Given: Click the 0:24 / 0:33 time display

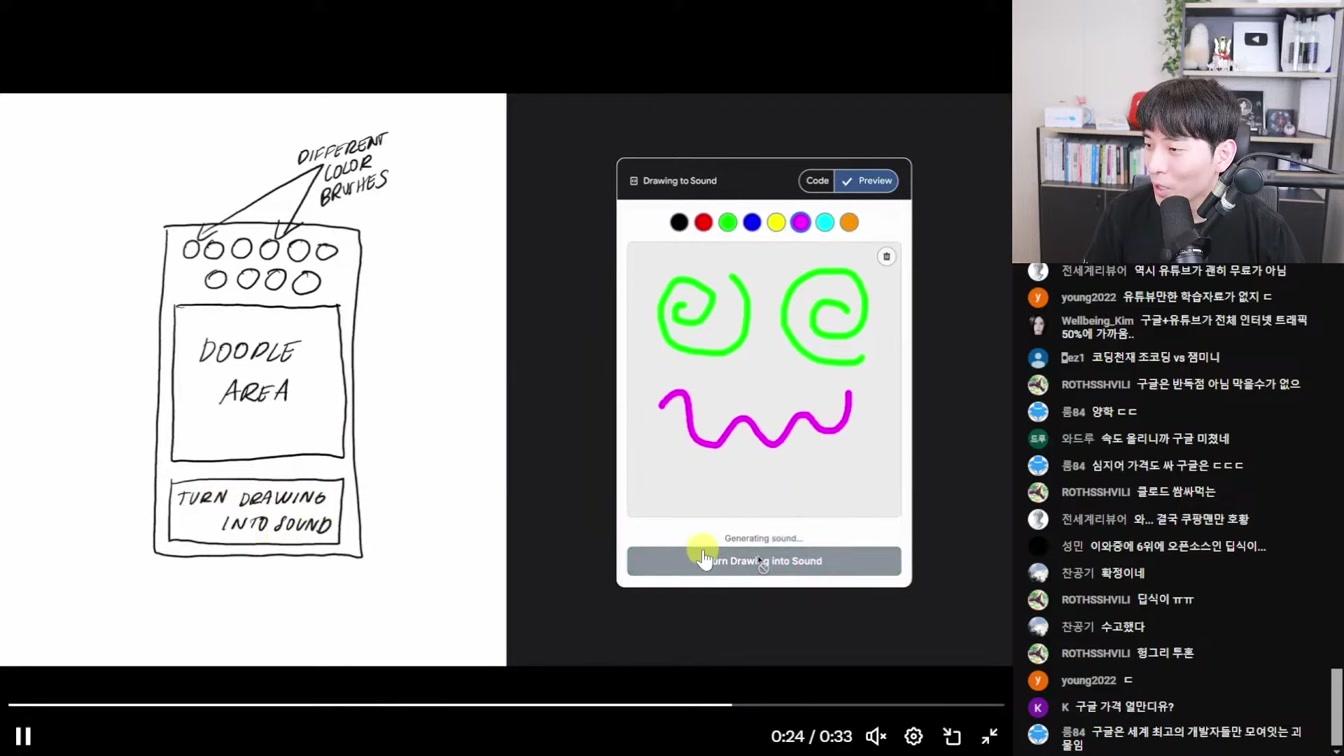Looking at the screenshot, I should pos(811,737).
